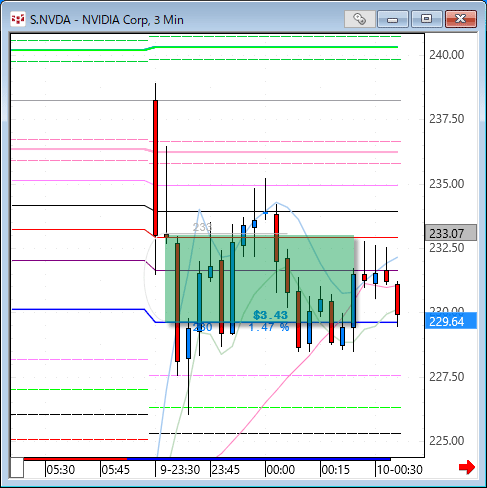Click the 05:45 time axis label

point(116,470)
